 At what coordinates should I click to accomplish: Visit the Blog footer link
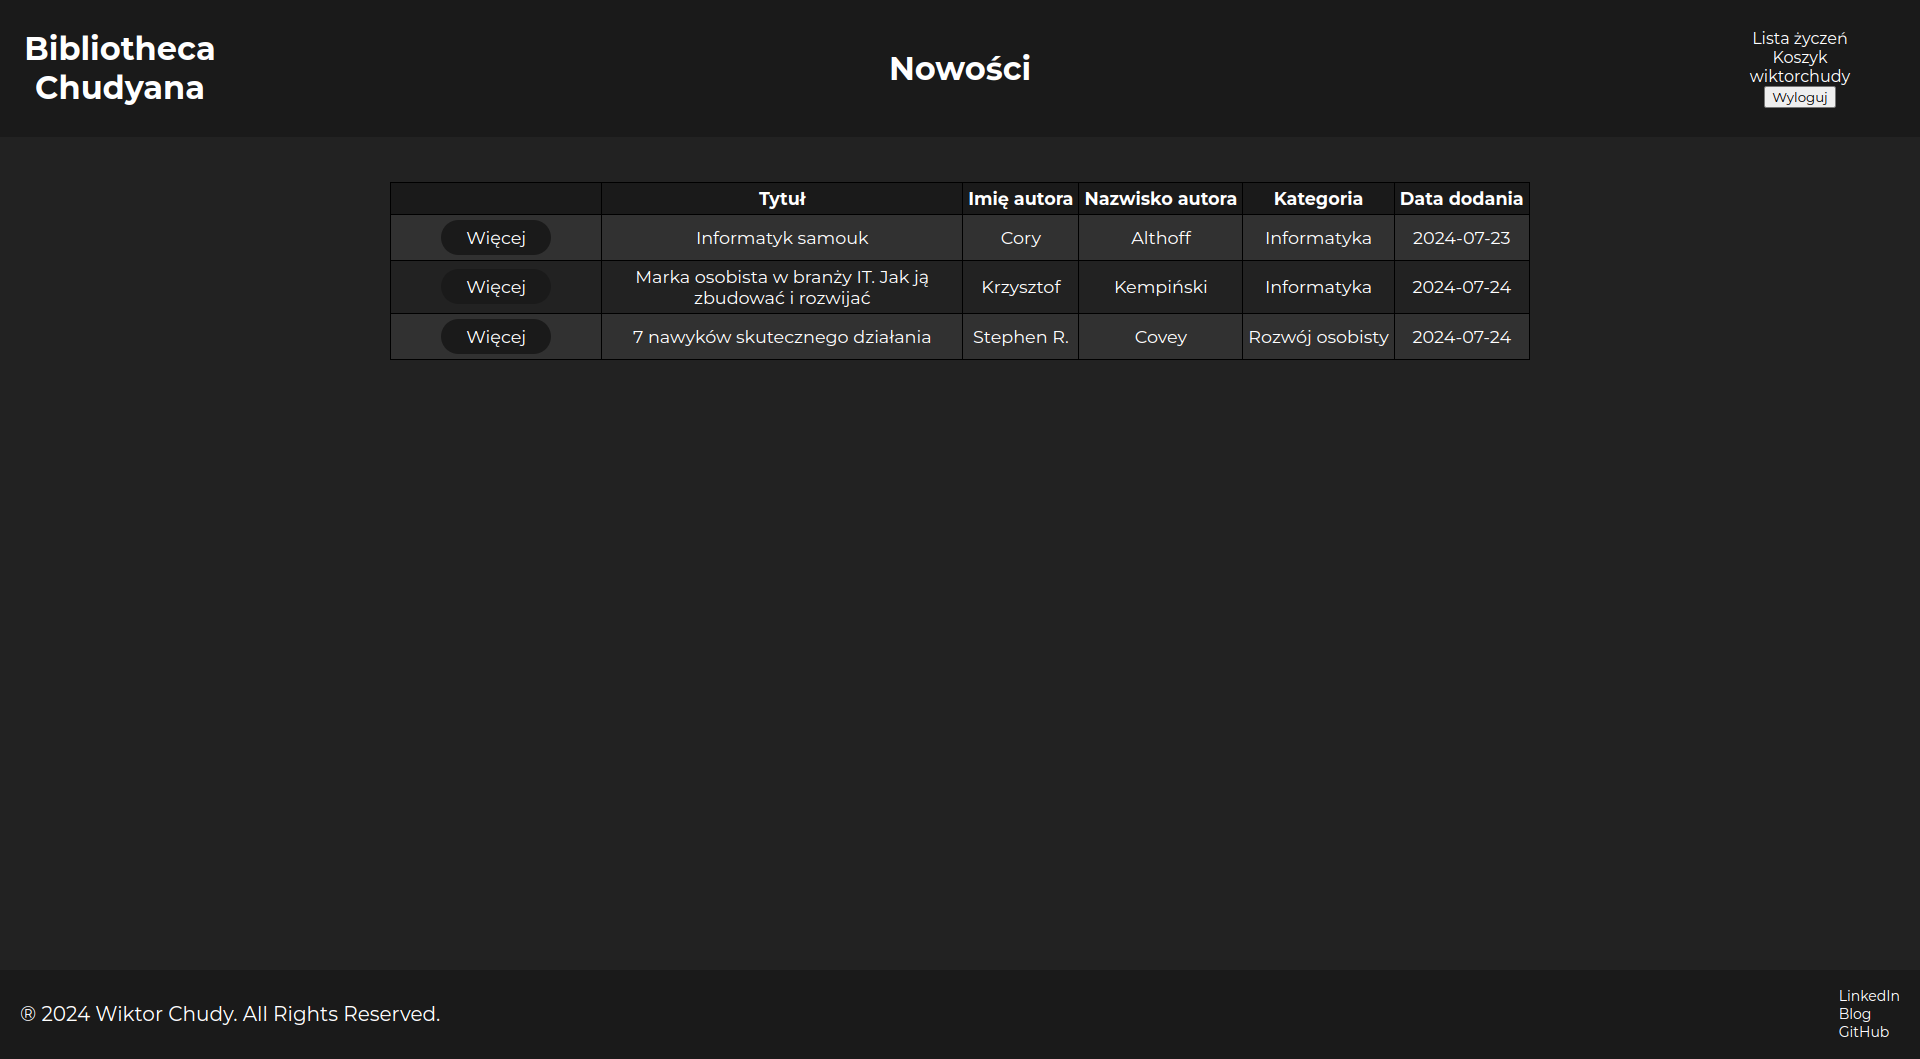tap(1854, 1013)
